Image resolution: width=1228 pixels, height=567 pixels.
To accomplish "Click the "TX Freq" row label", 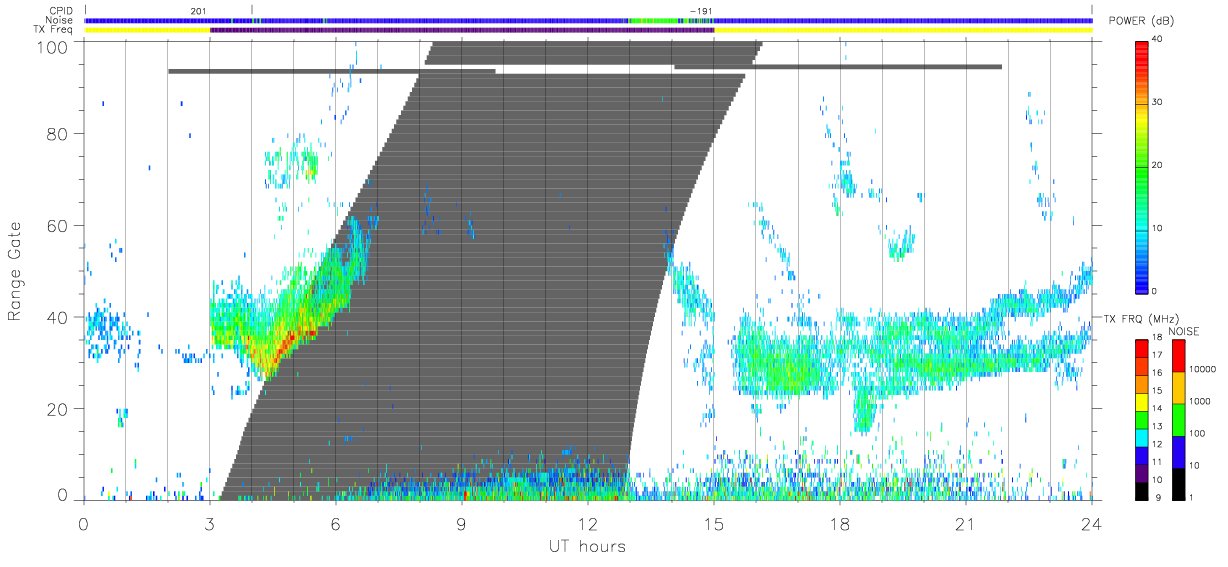I will (54, 30).
